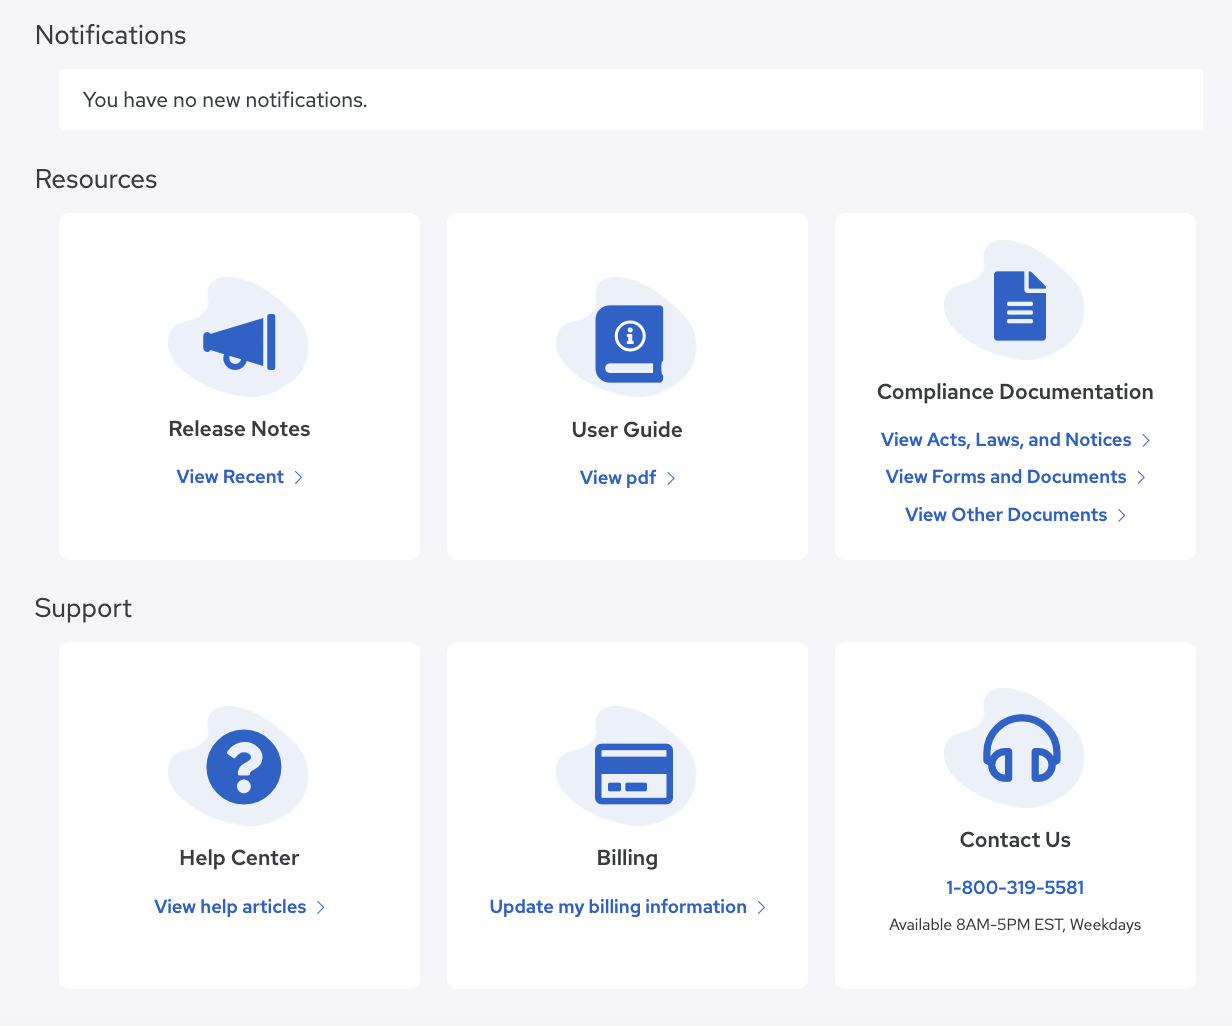The height and width of the screenshot is (1026, 1232).
Task: Open View help articles link
Action: click(x=230, y=907)
